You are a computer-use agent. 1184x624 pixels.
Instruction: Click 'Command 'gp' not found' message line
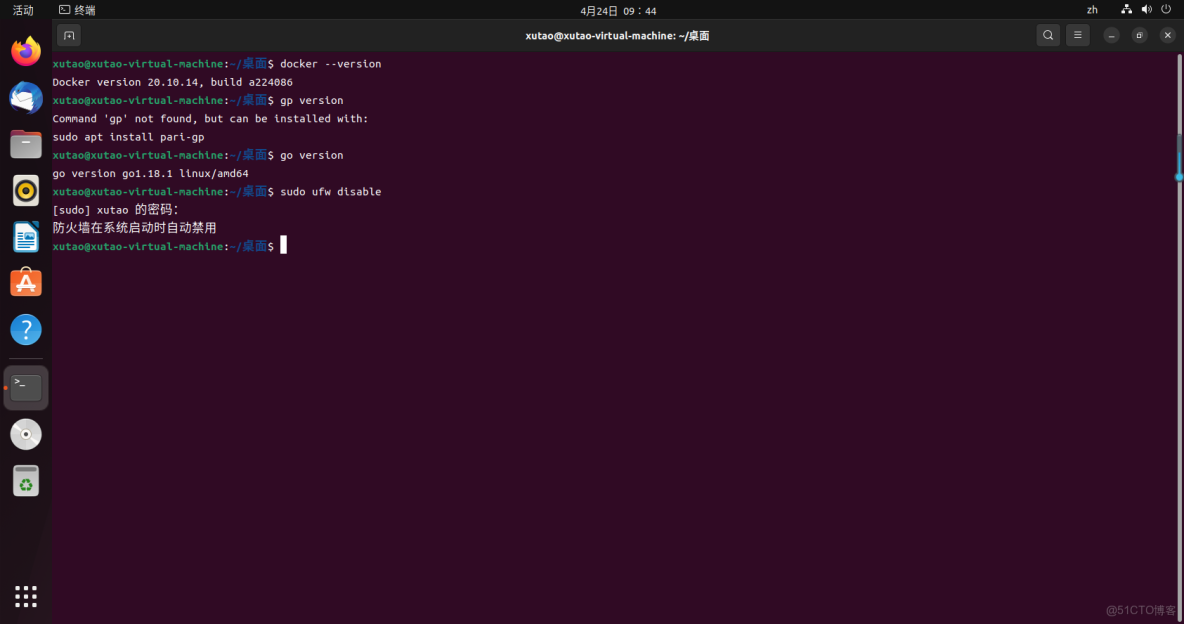[x=210, y=119]
